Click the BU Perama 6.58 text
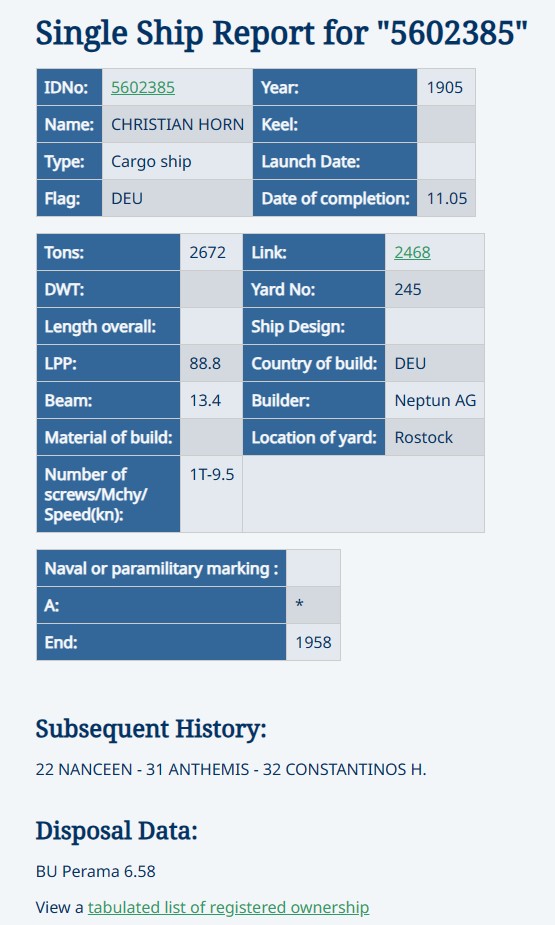The width and height of the screenshot is (555, 925). point(96,871)
